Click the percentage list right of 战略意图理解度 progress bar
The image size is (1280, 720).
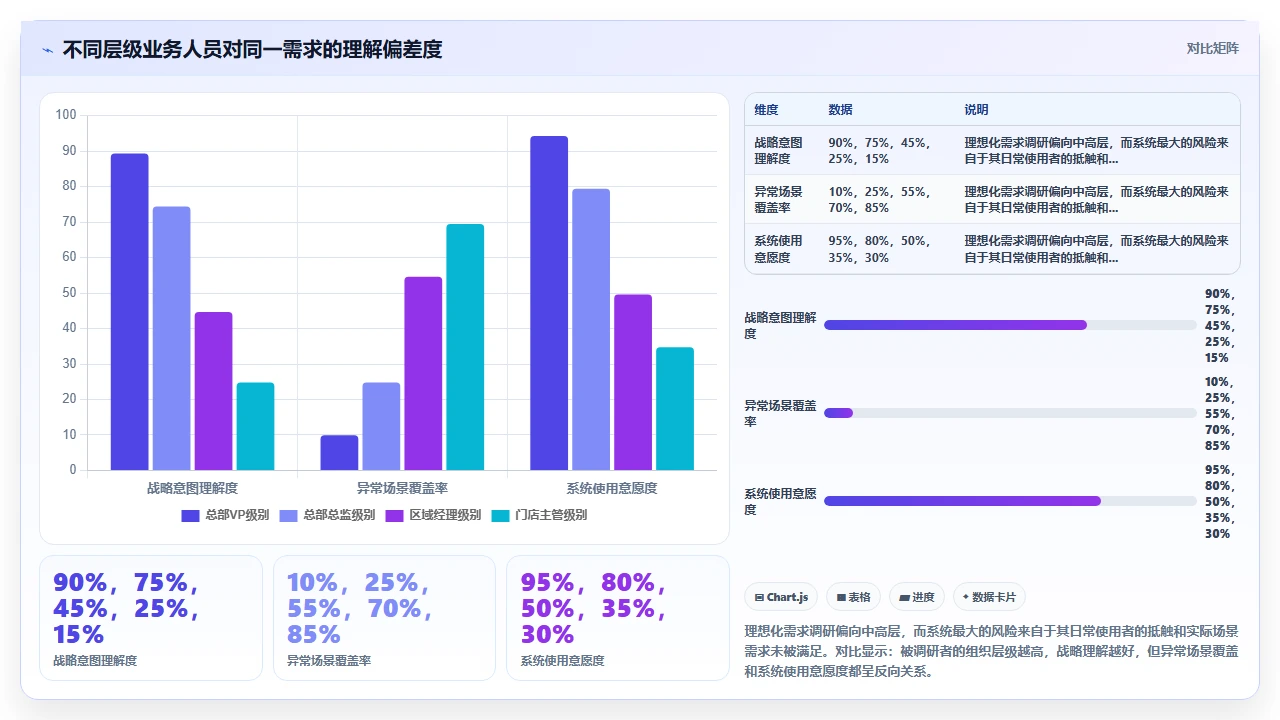[x=1221, y=326]
